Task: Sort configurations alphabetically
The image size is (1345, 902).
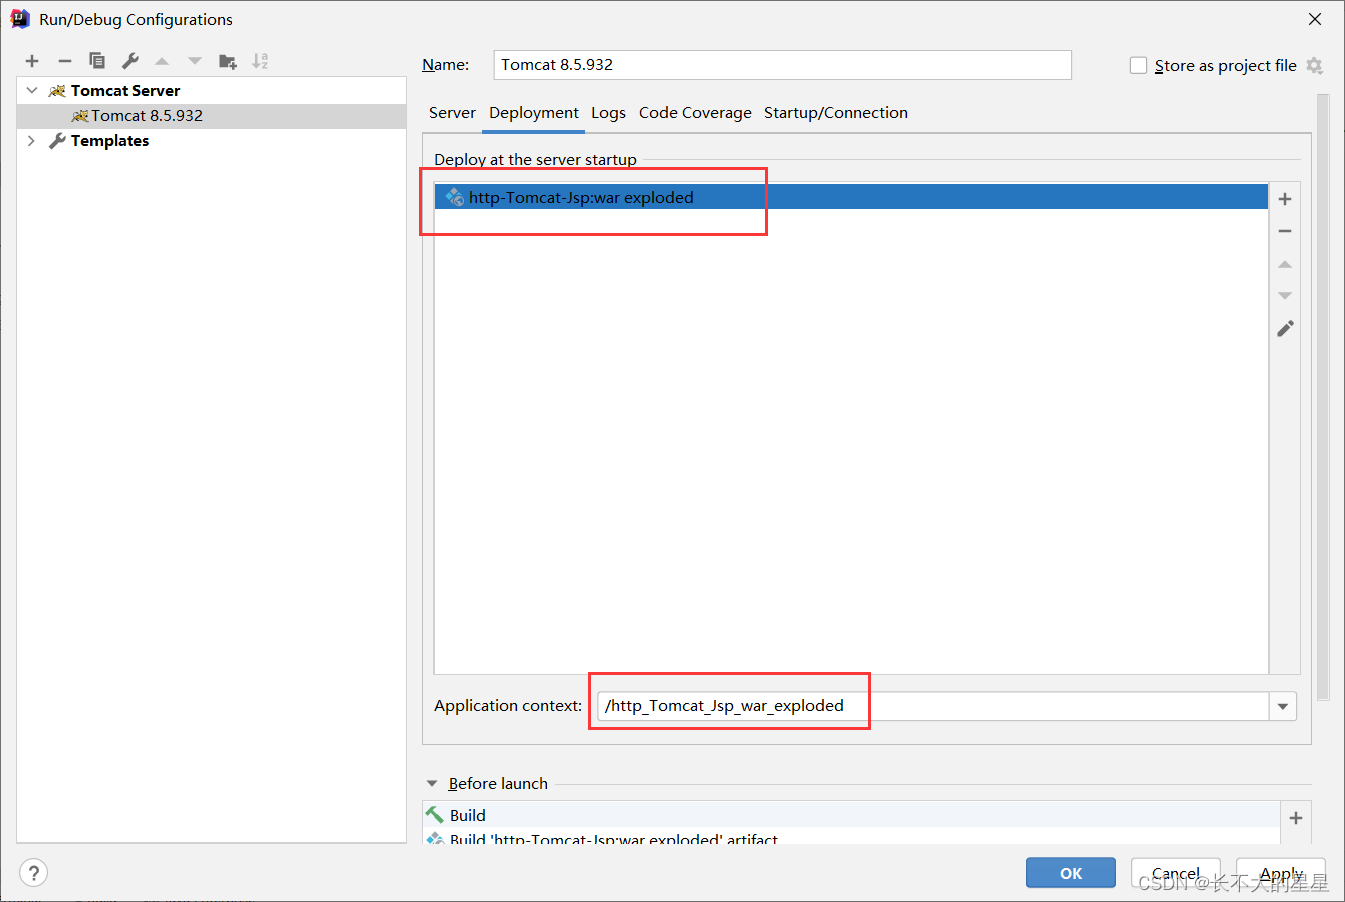Action: [x=260, y=61]
